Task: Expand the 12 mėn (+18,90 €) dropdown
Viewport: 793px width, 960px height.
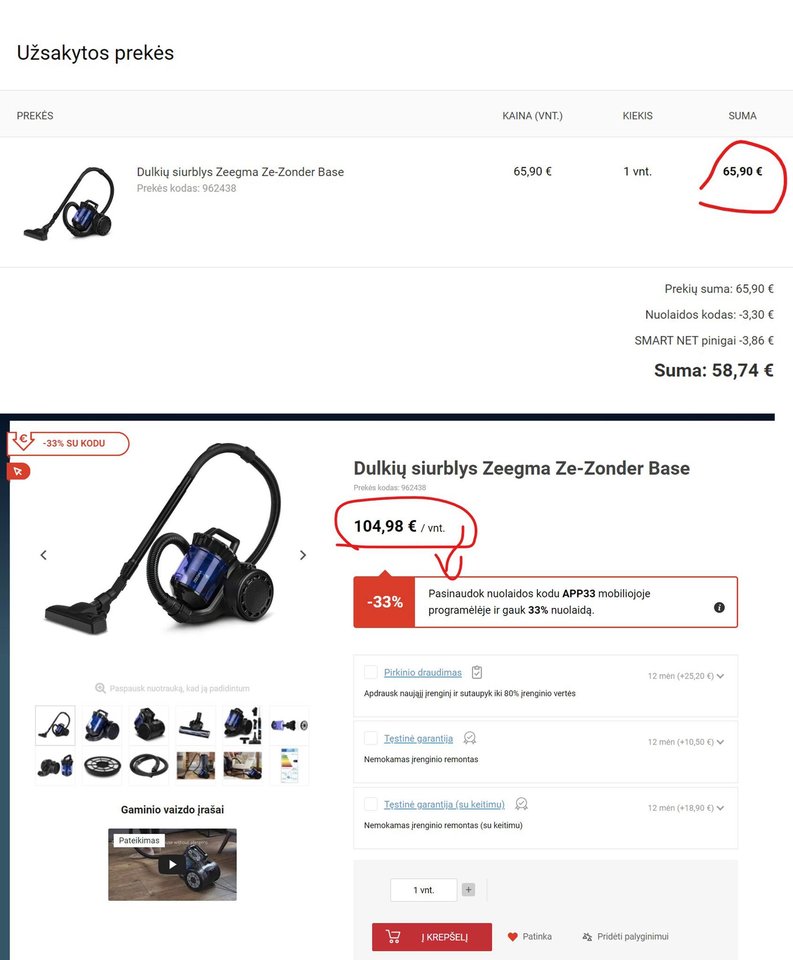Action: (x=686, y=808)
